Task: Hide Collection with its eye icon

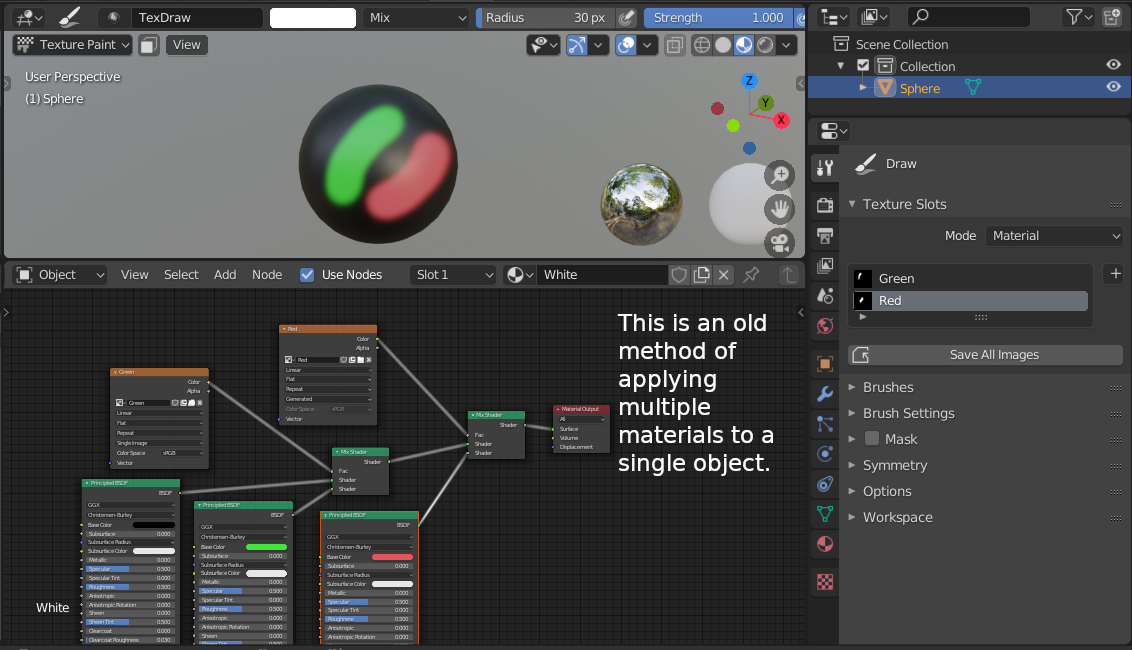Action: click(1114, 65)
